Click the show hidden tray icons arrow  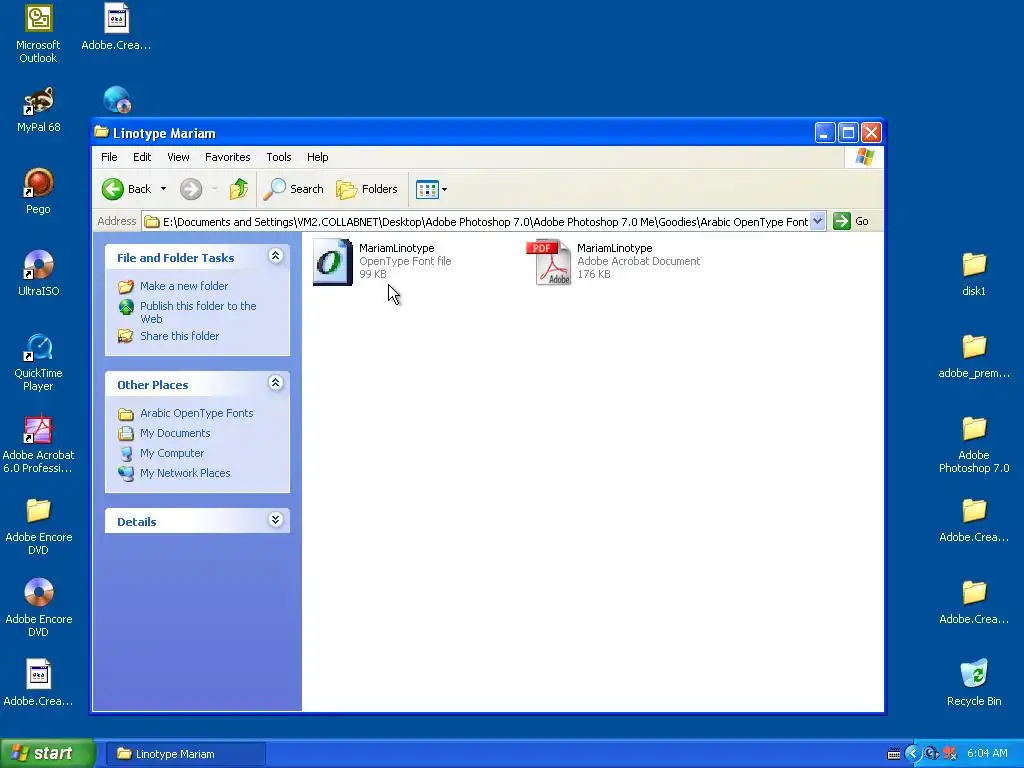pos(912,754)
